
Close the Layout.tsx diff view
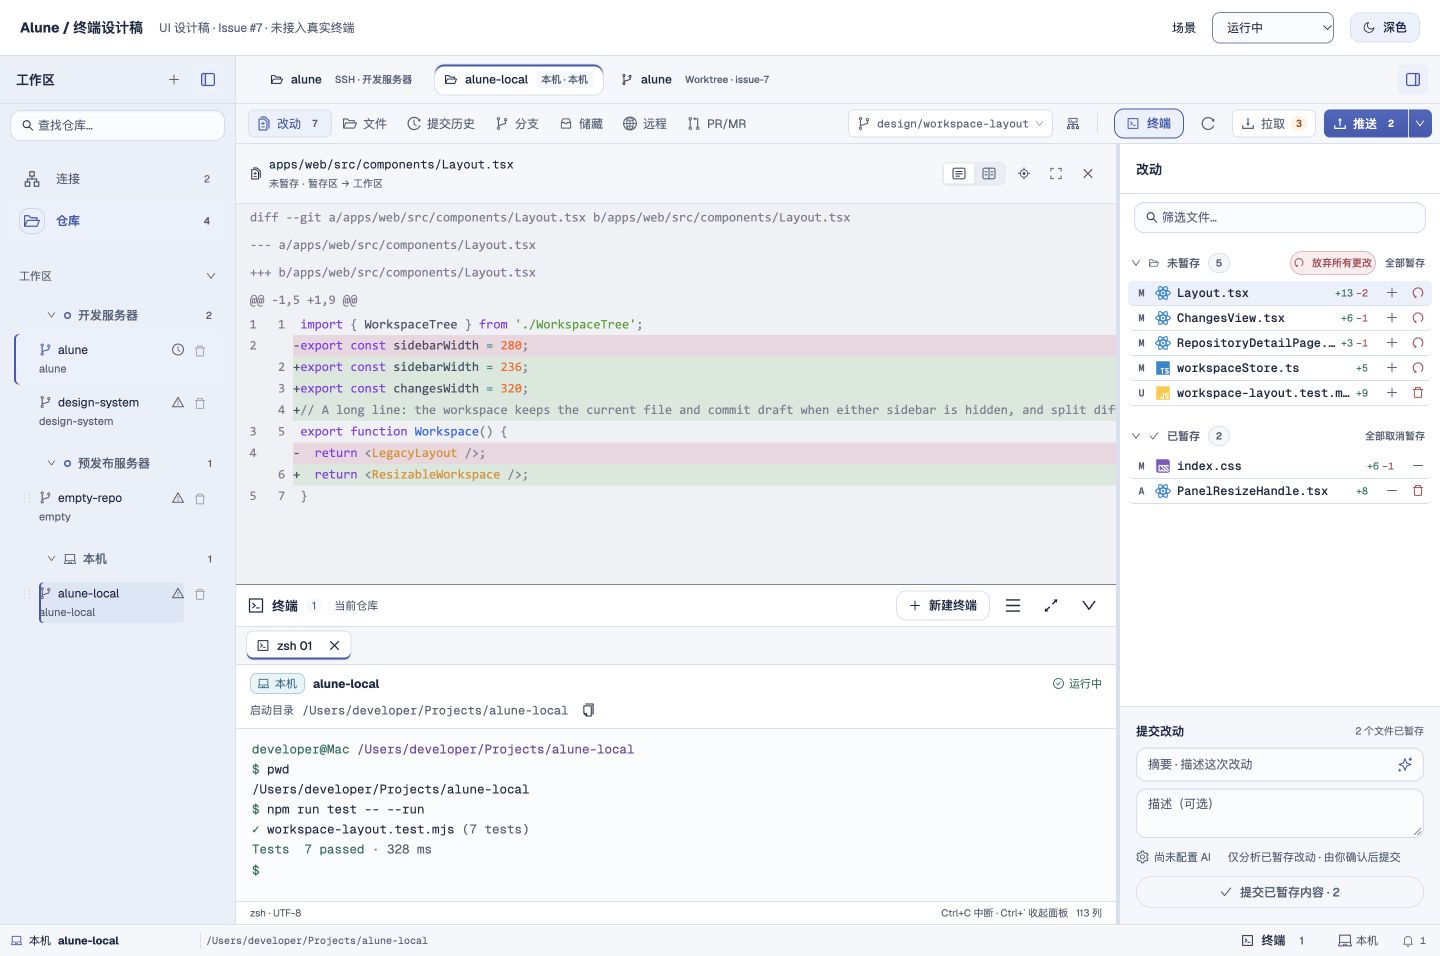pos(1088,174)
